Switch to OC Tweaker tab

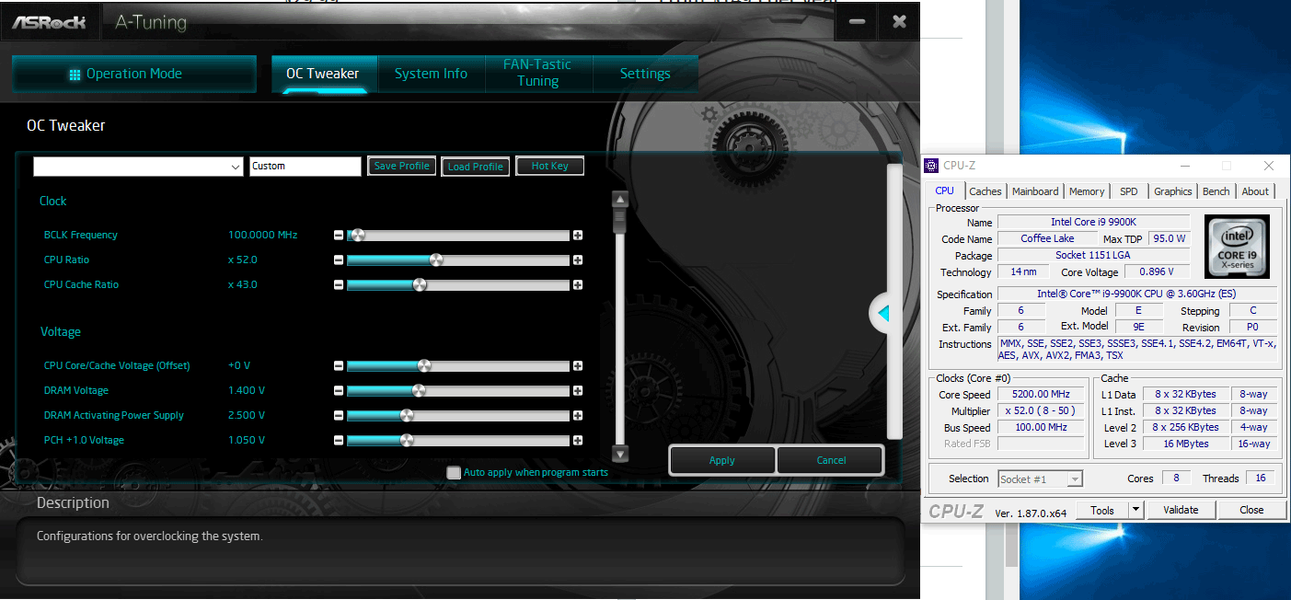tap(322, 74)
